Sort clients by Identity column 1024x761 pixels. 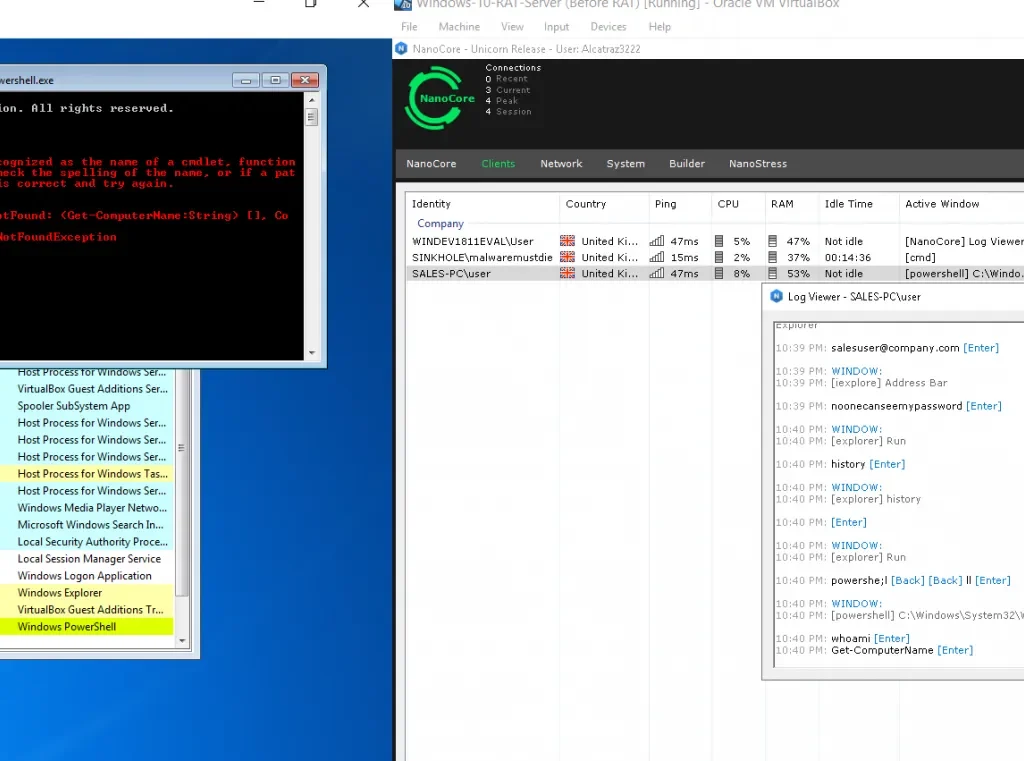[x=482, y=204]
